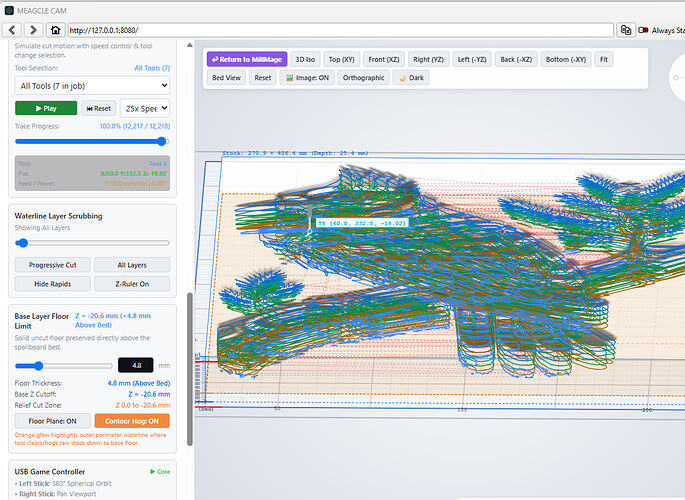Switch to Left (-YZ) view
The width and height of the screenshot is (685, 500).
point(472,59)
